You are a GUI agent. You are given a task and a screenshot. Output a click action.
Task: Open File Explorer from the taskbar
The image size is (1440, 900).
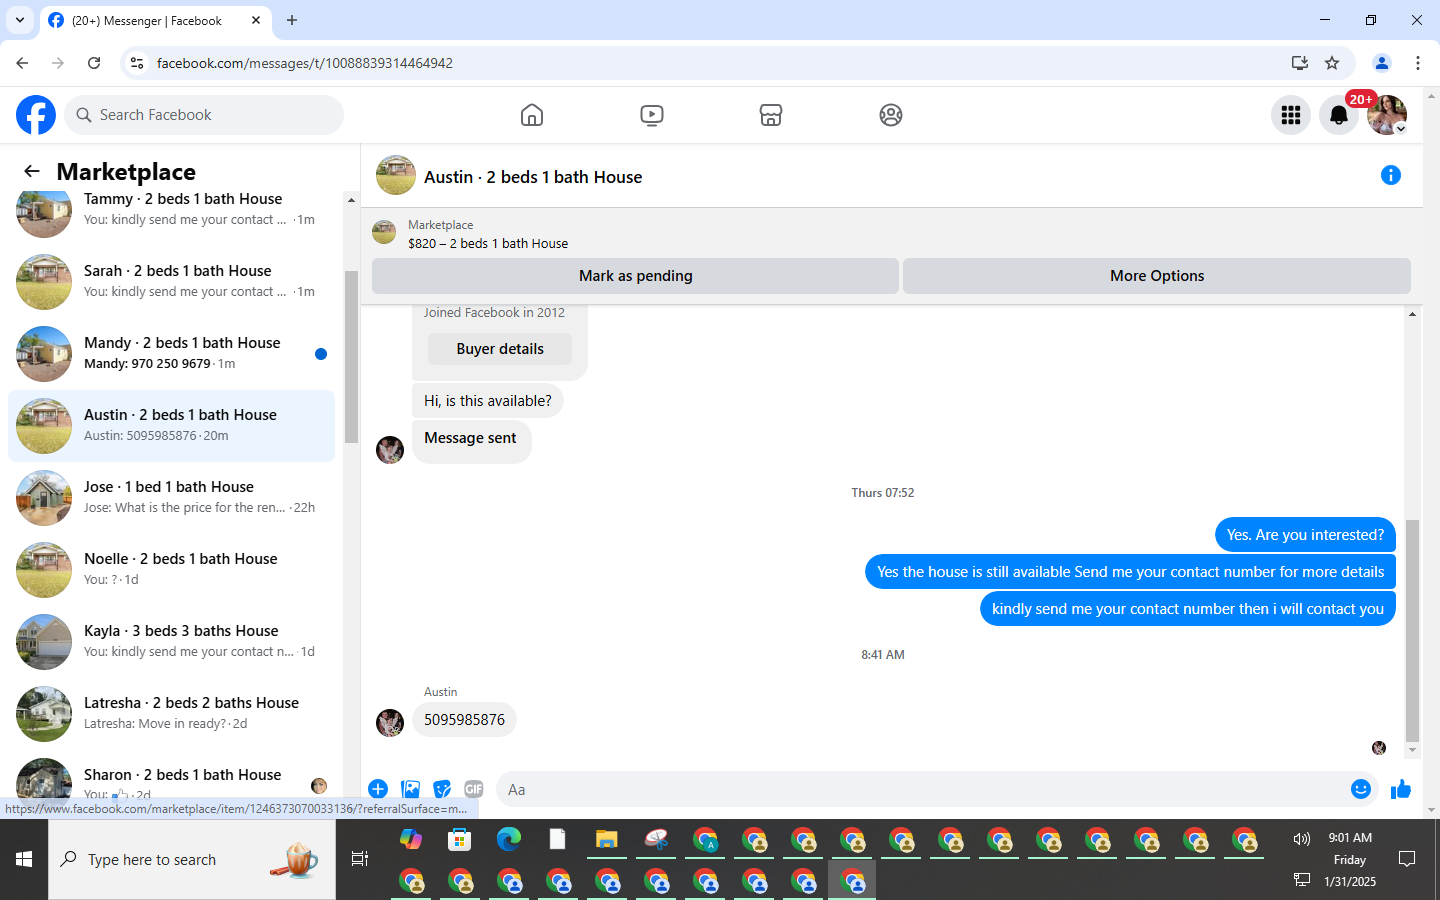(x=607, y=839)
